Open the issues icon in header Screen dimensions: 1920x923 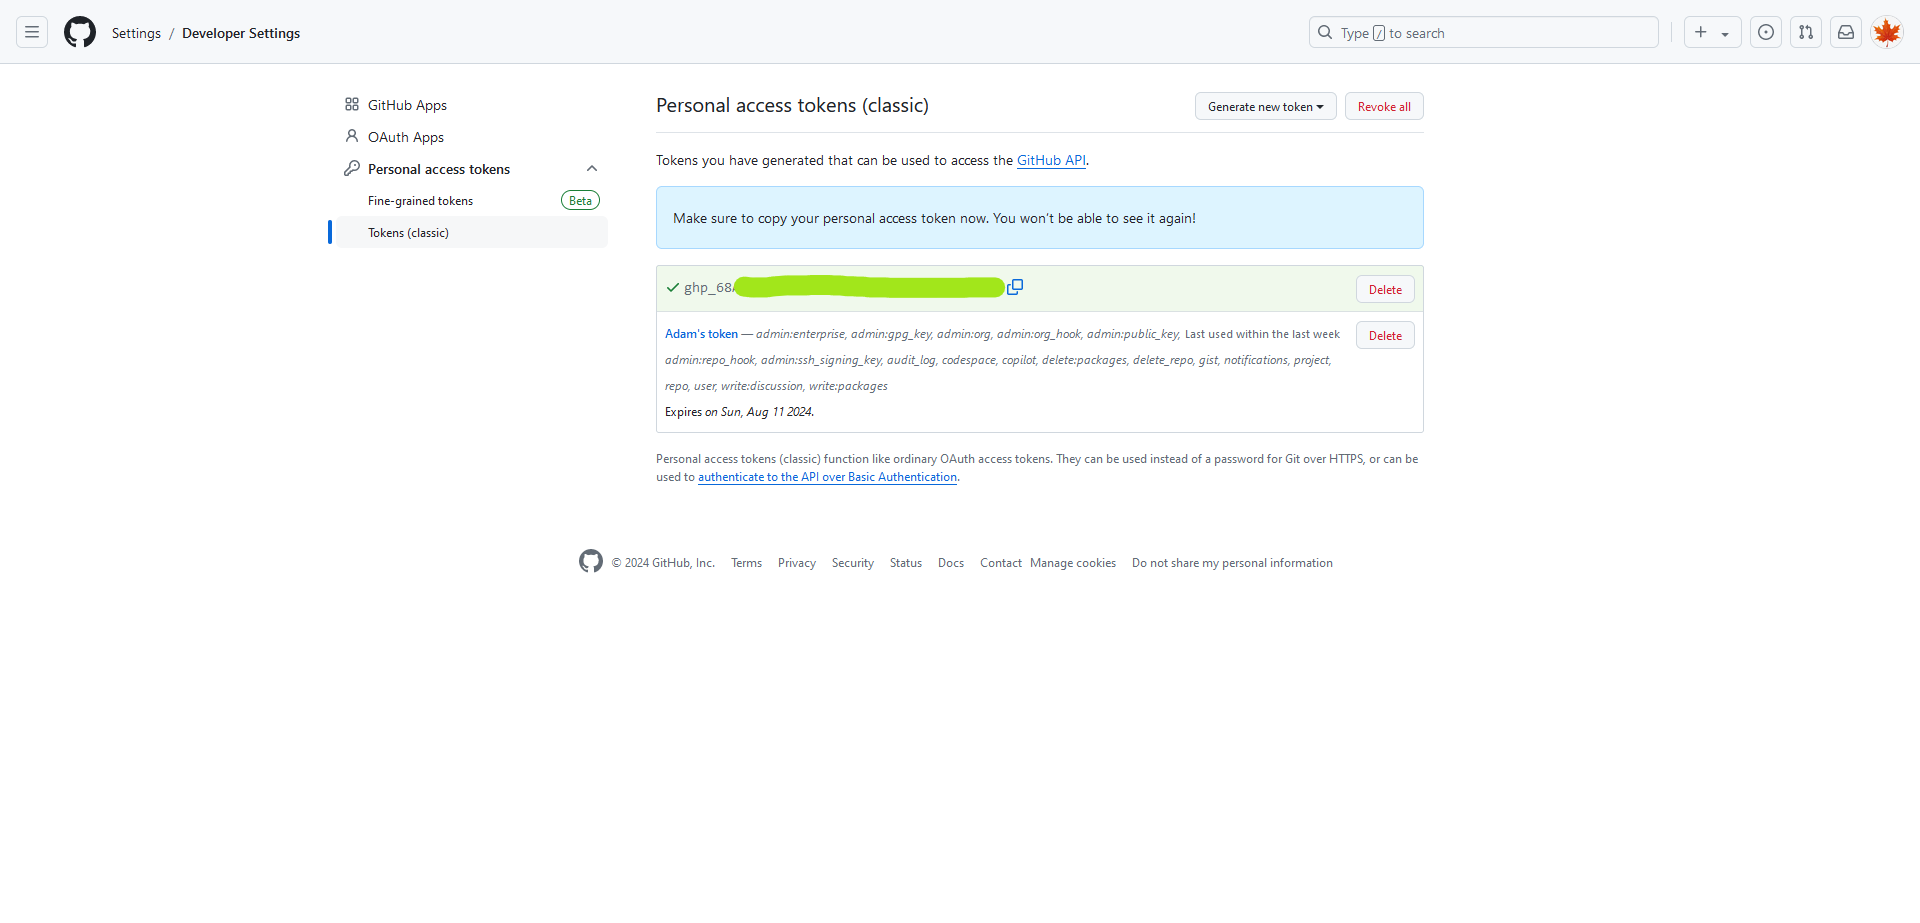tap(1766, 33)
